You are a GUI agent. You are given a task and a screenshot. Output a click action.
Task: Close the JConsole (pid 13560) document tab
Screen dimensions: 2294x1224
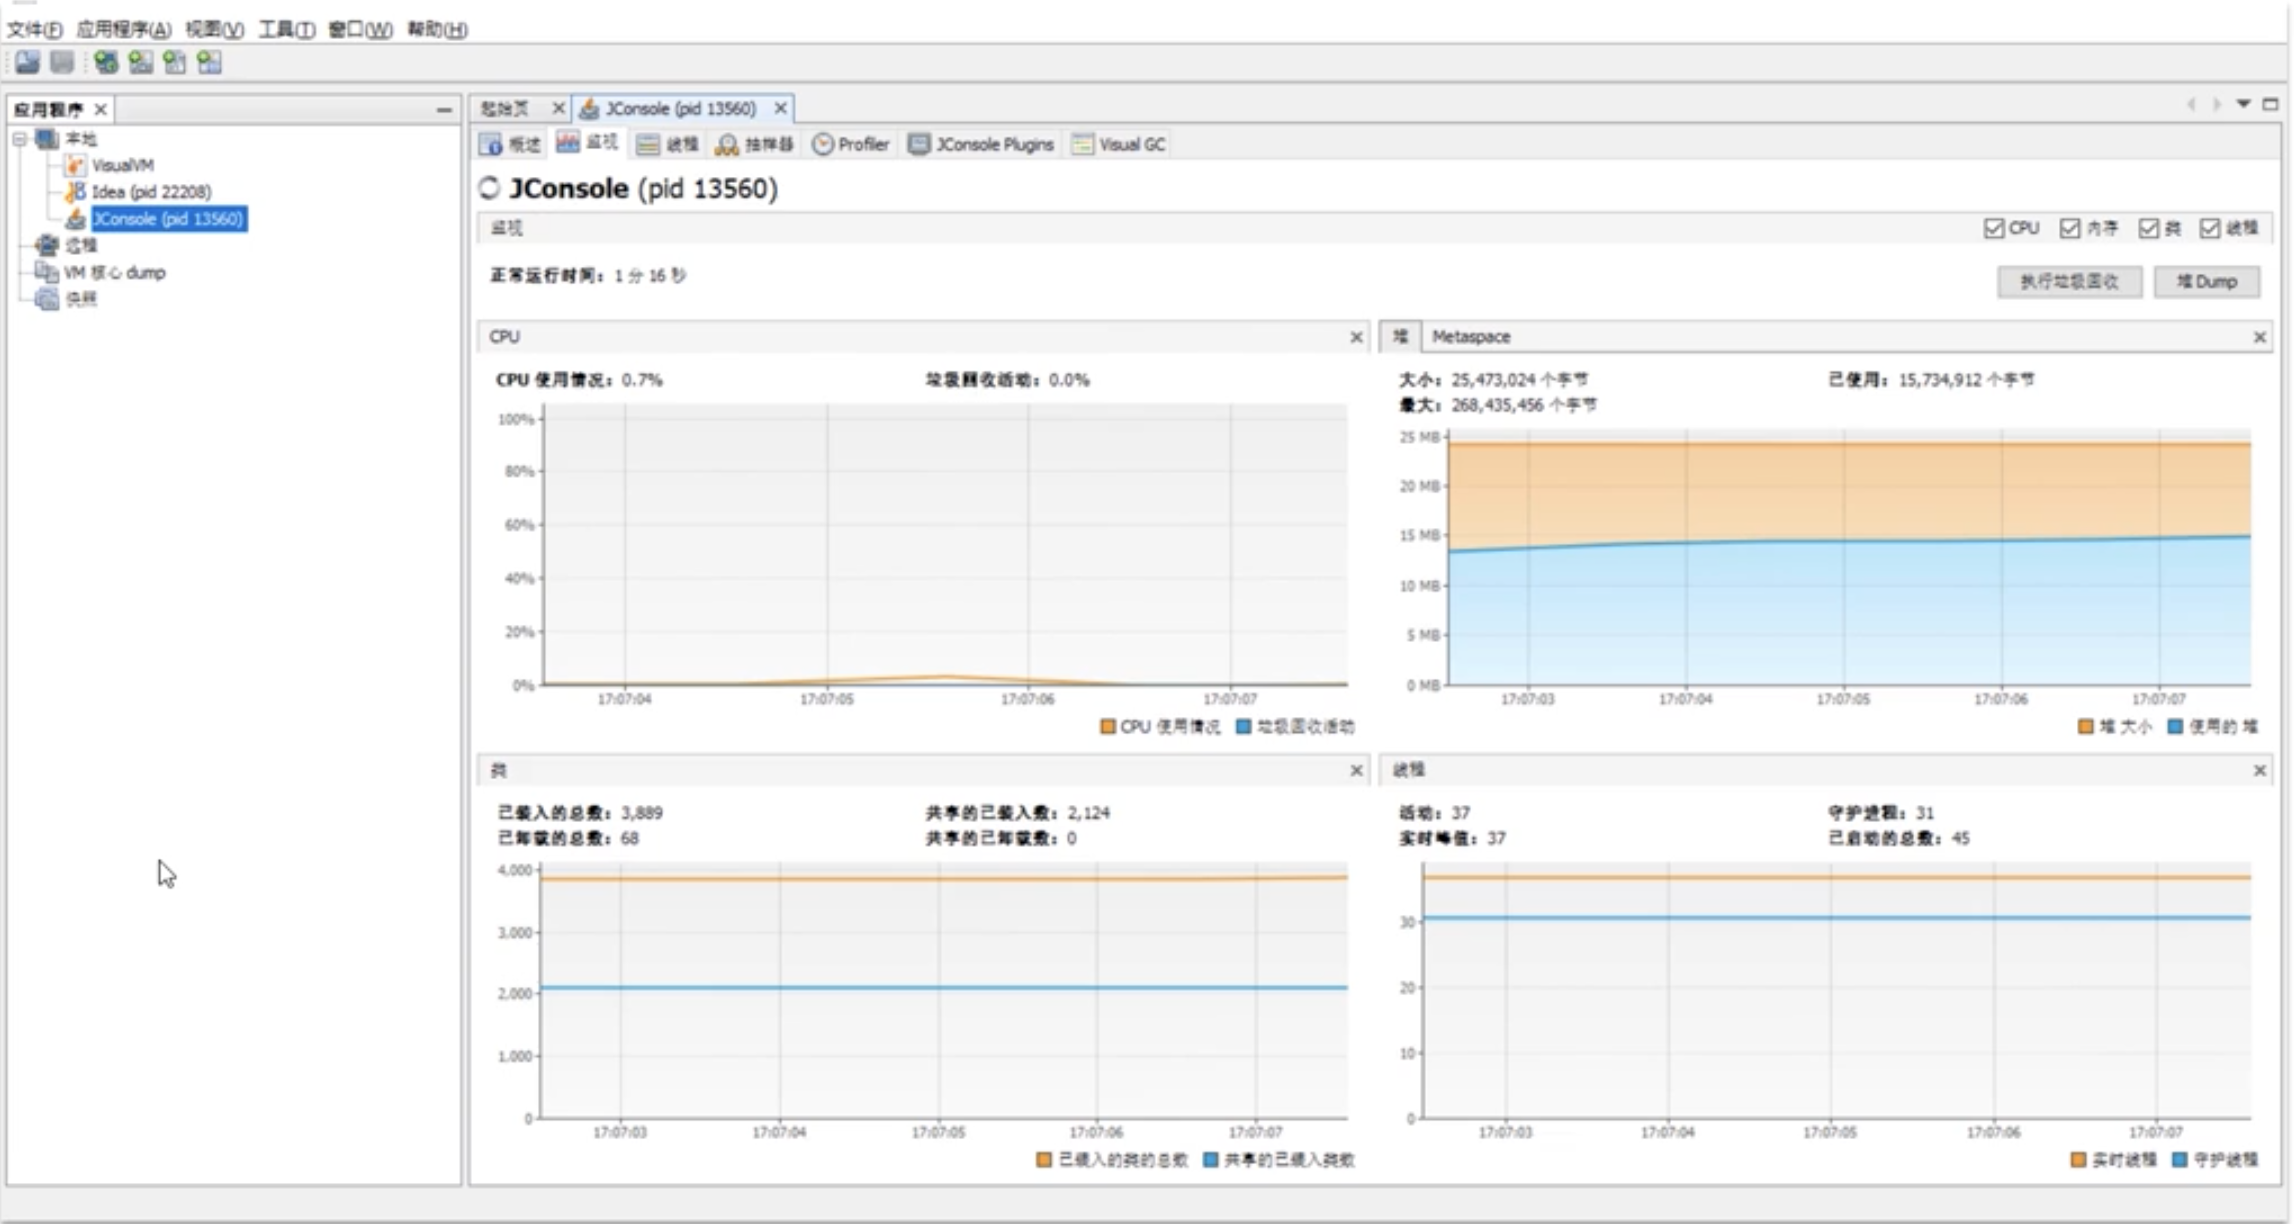coord(780,108)
